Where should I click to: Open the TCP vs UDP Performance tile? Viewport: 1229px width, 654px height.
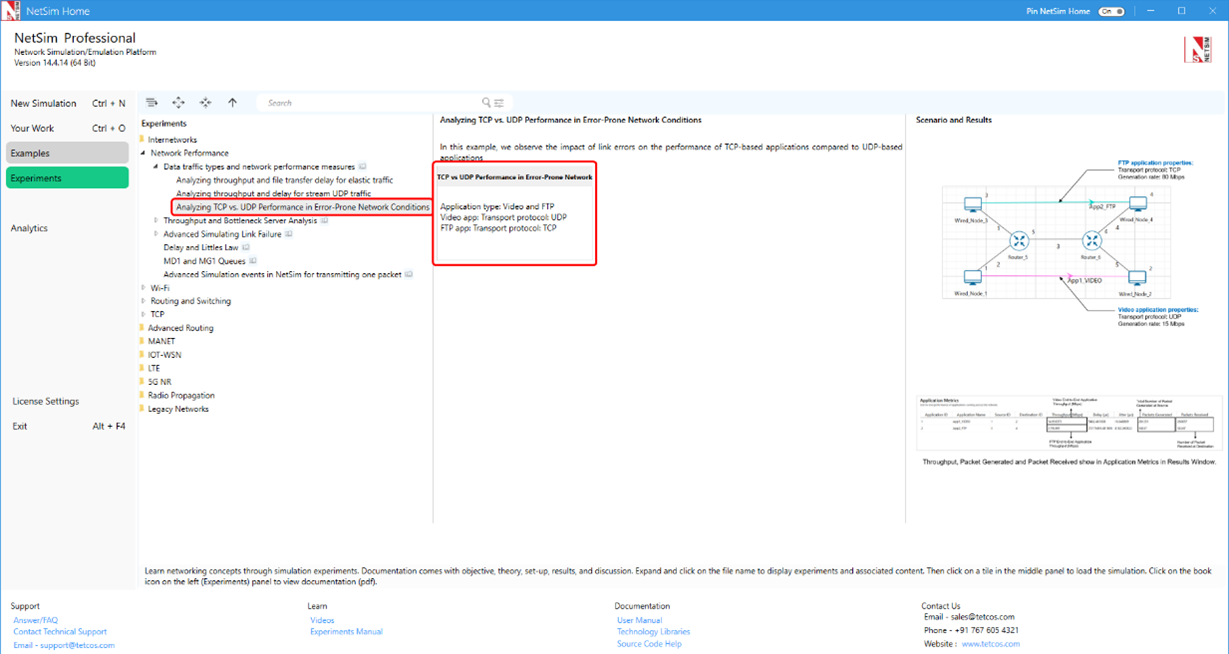tap(514, 213)
